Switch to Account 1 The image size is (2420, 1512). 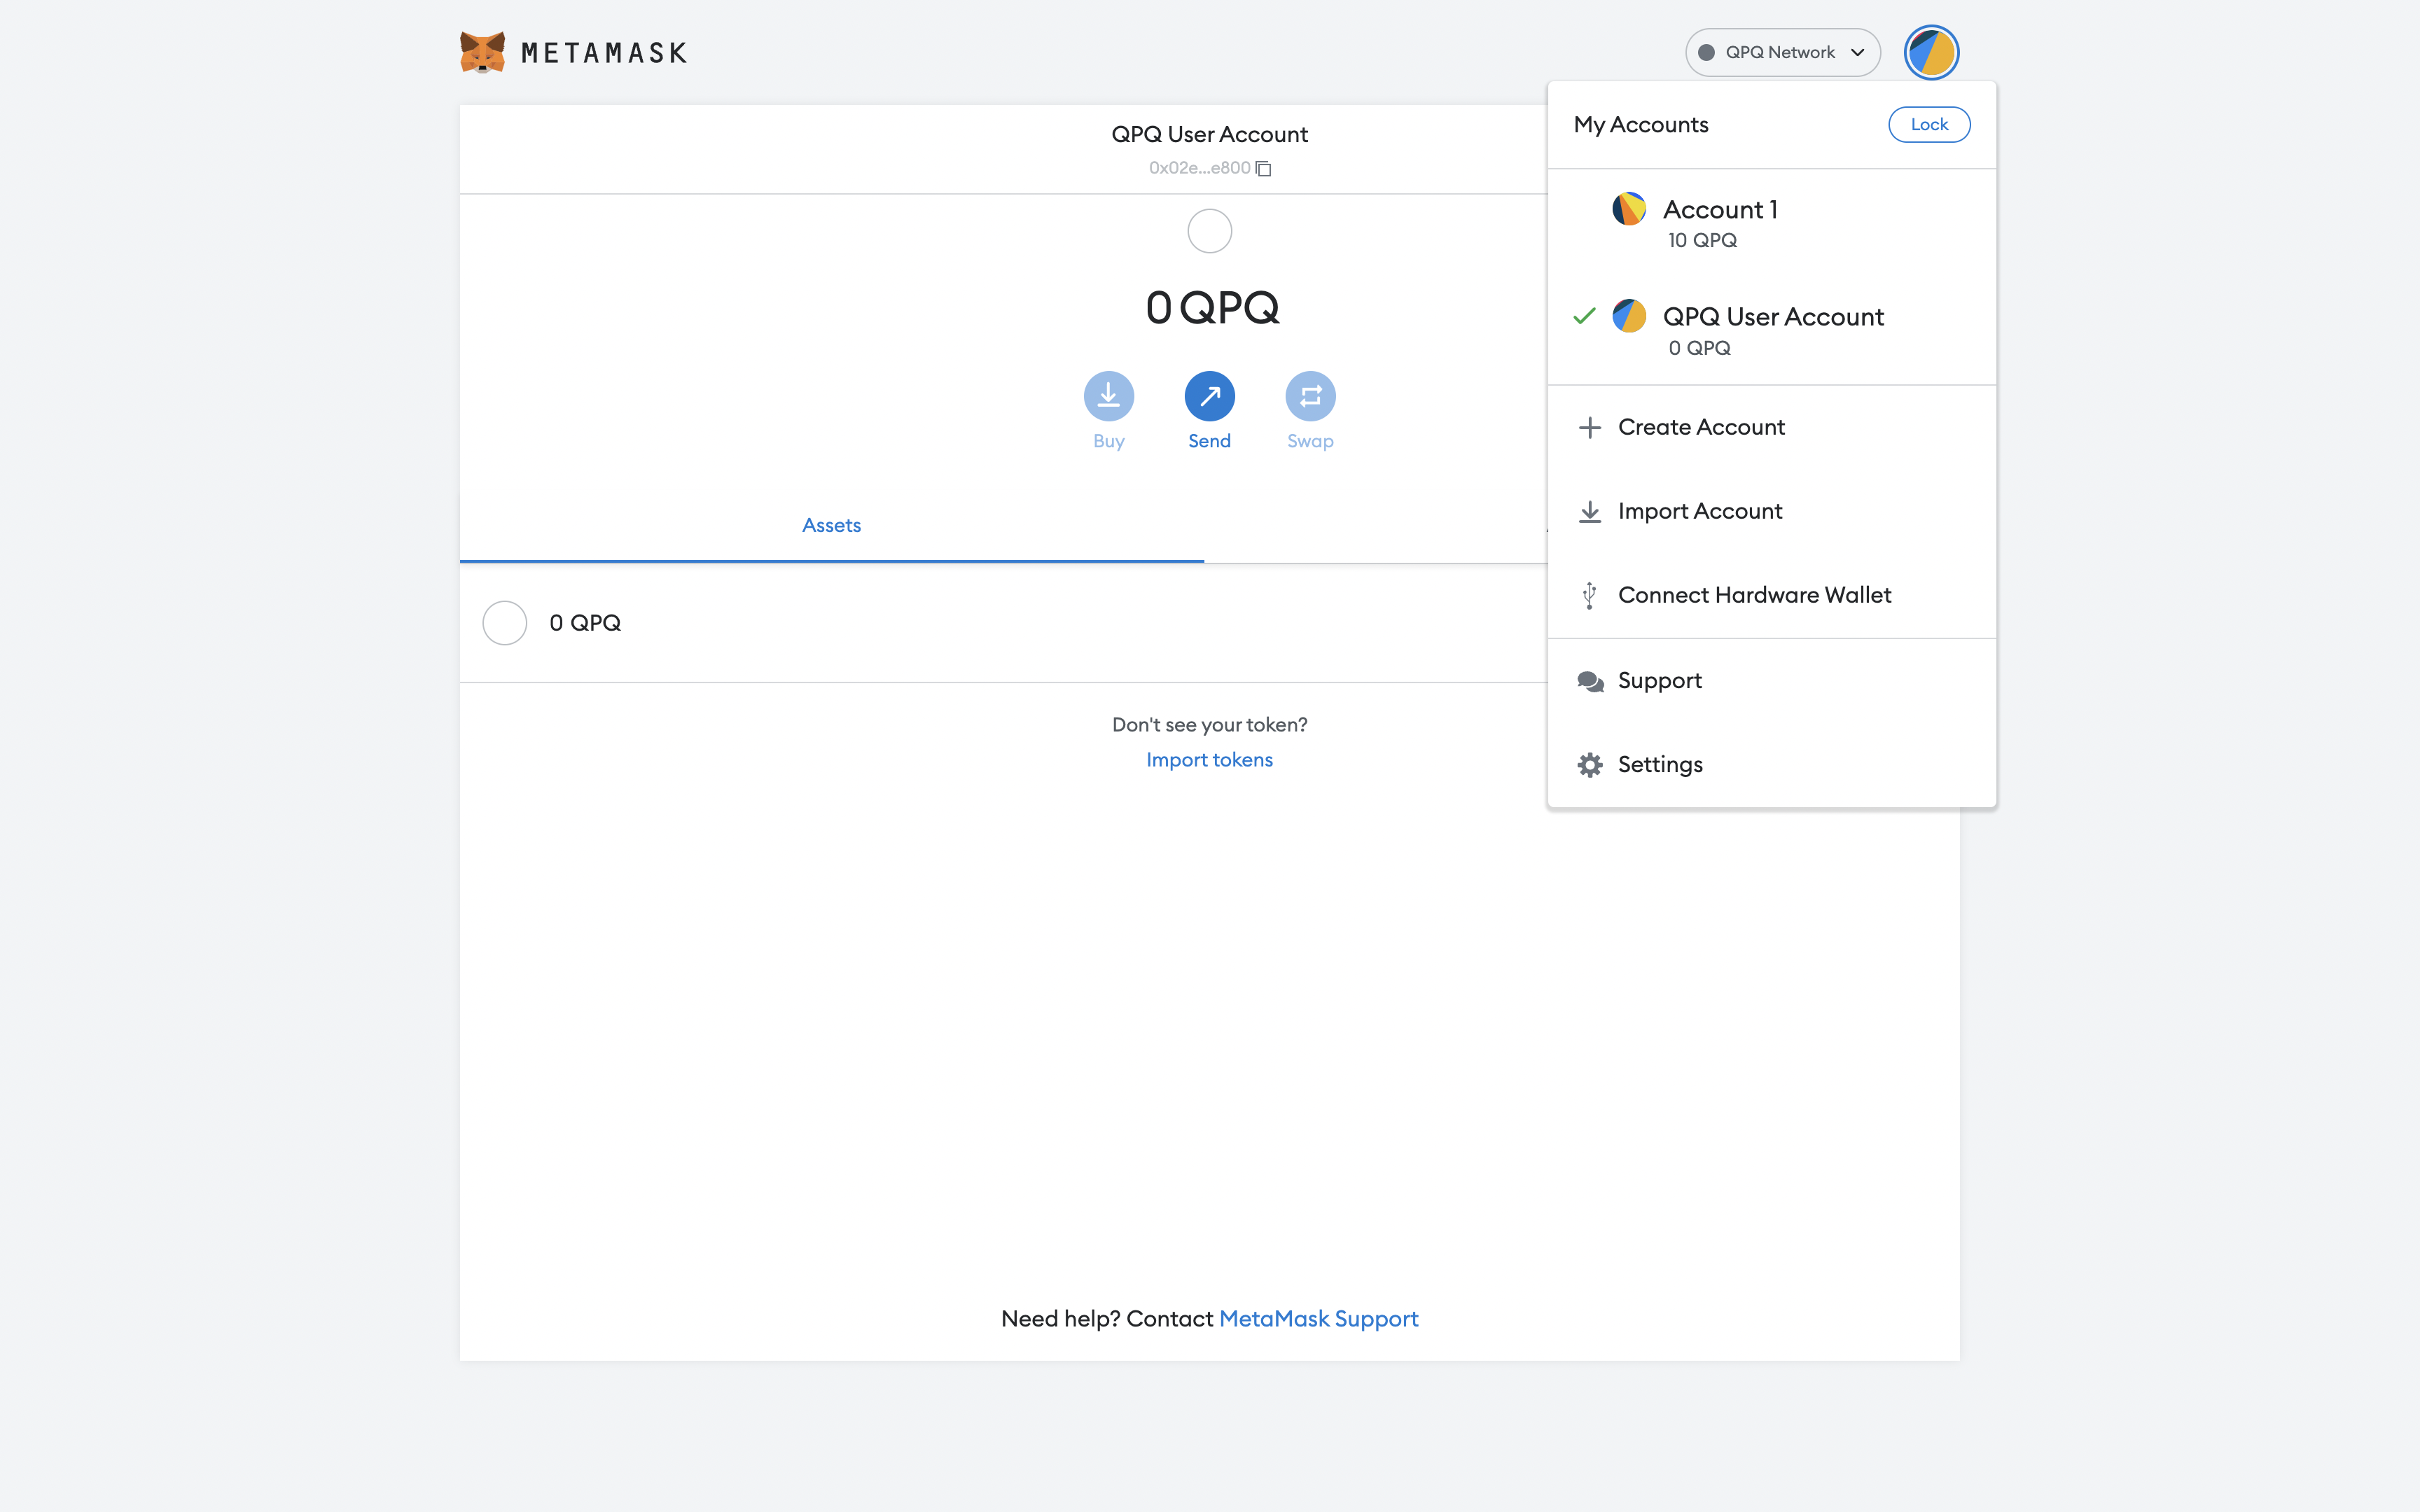1772,223
